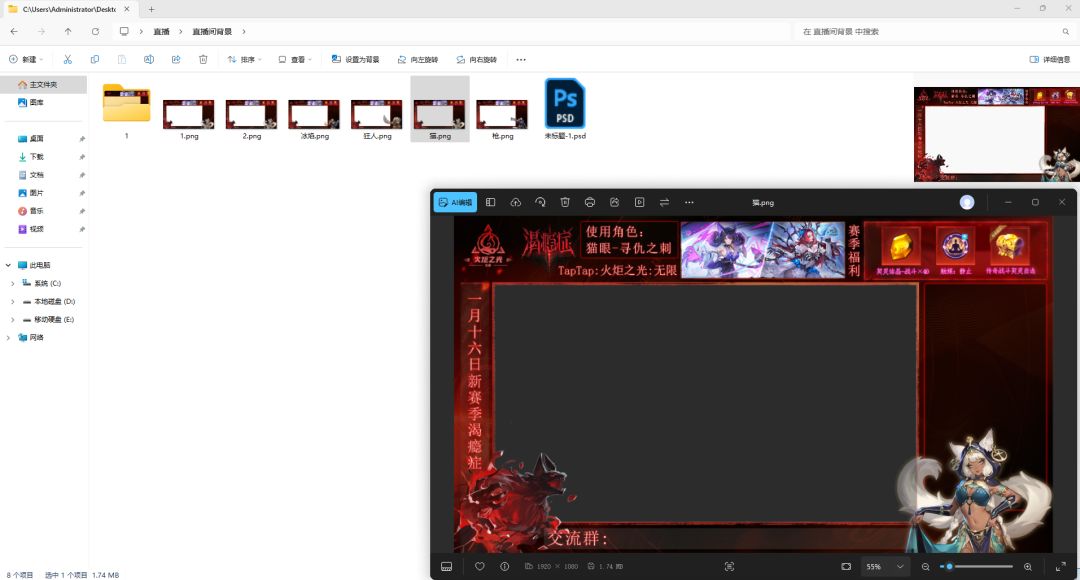Click the zoom out magnifier in photo viewer

click(926, 566)
